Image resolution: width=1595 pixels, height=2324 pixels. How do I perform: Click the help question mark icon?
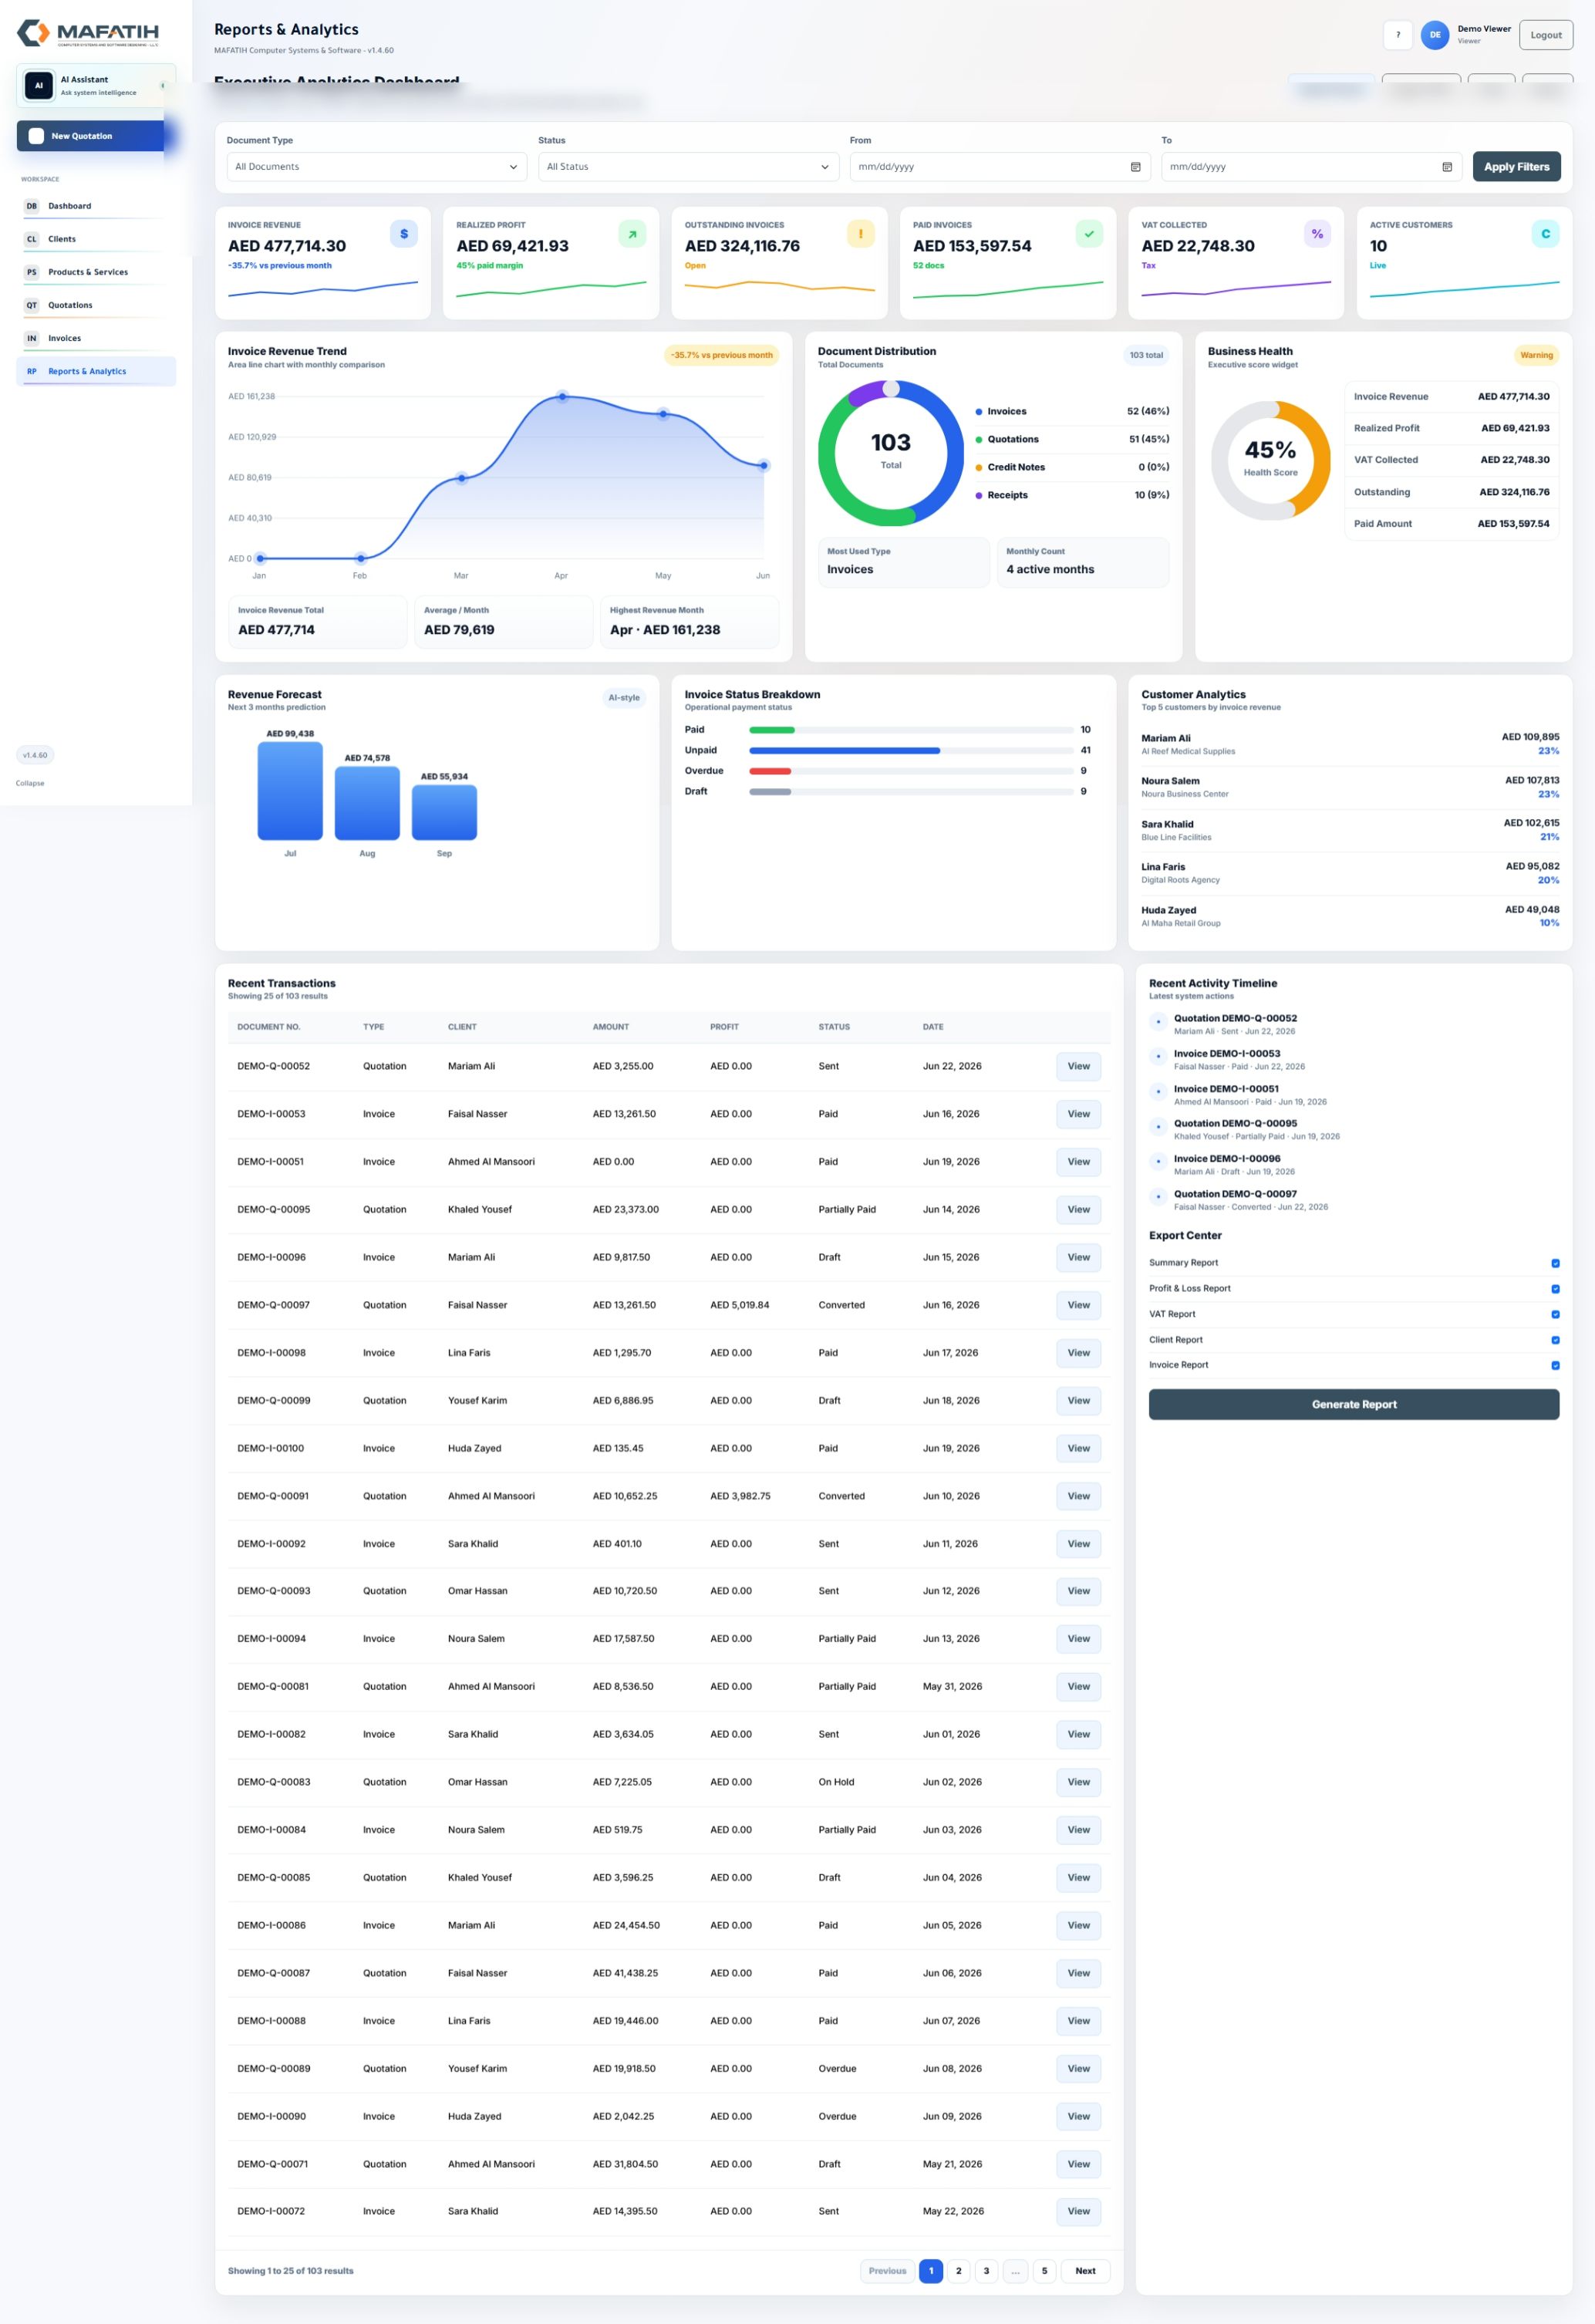tap(1397, 35)
